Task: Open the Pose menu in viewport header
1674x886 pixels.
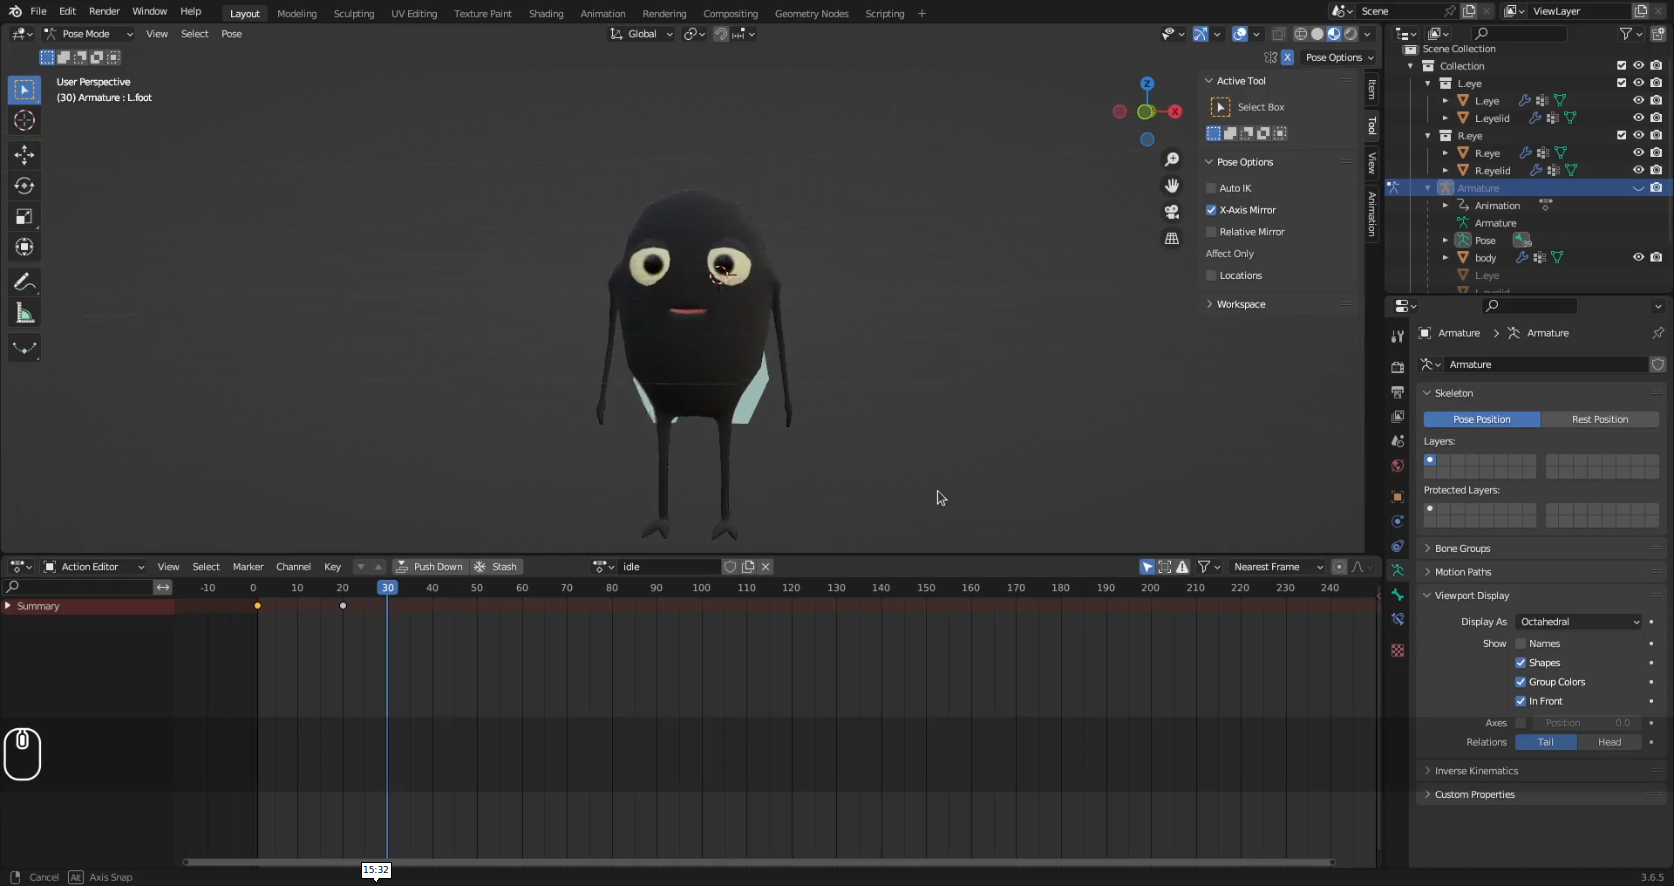Action: pos(231,34)
